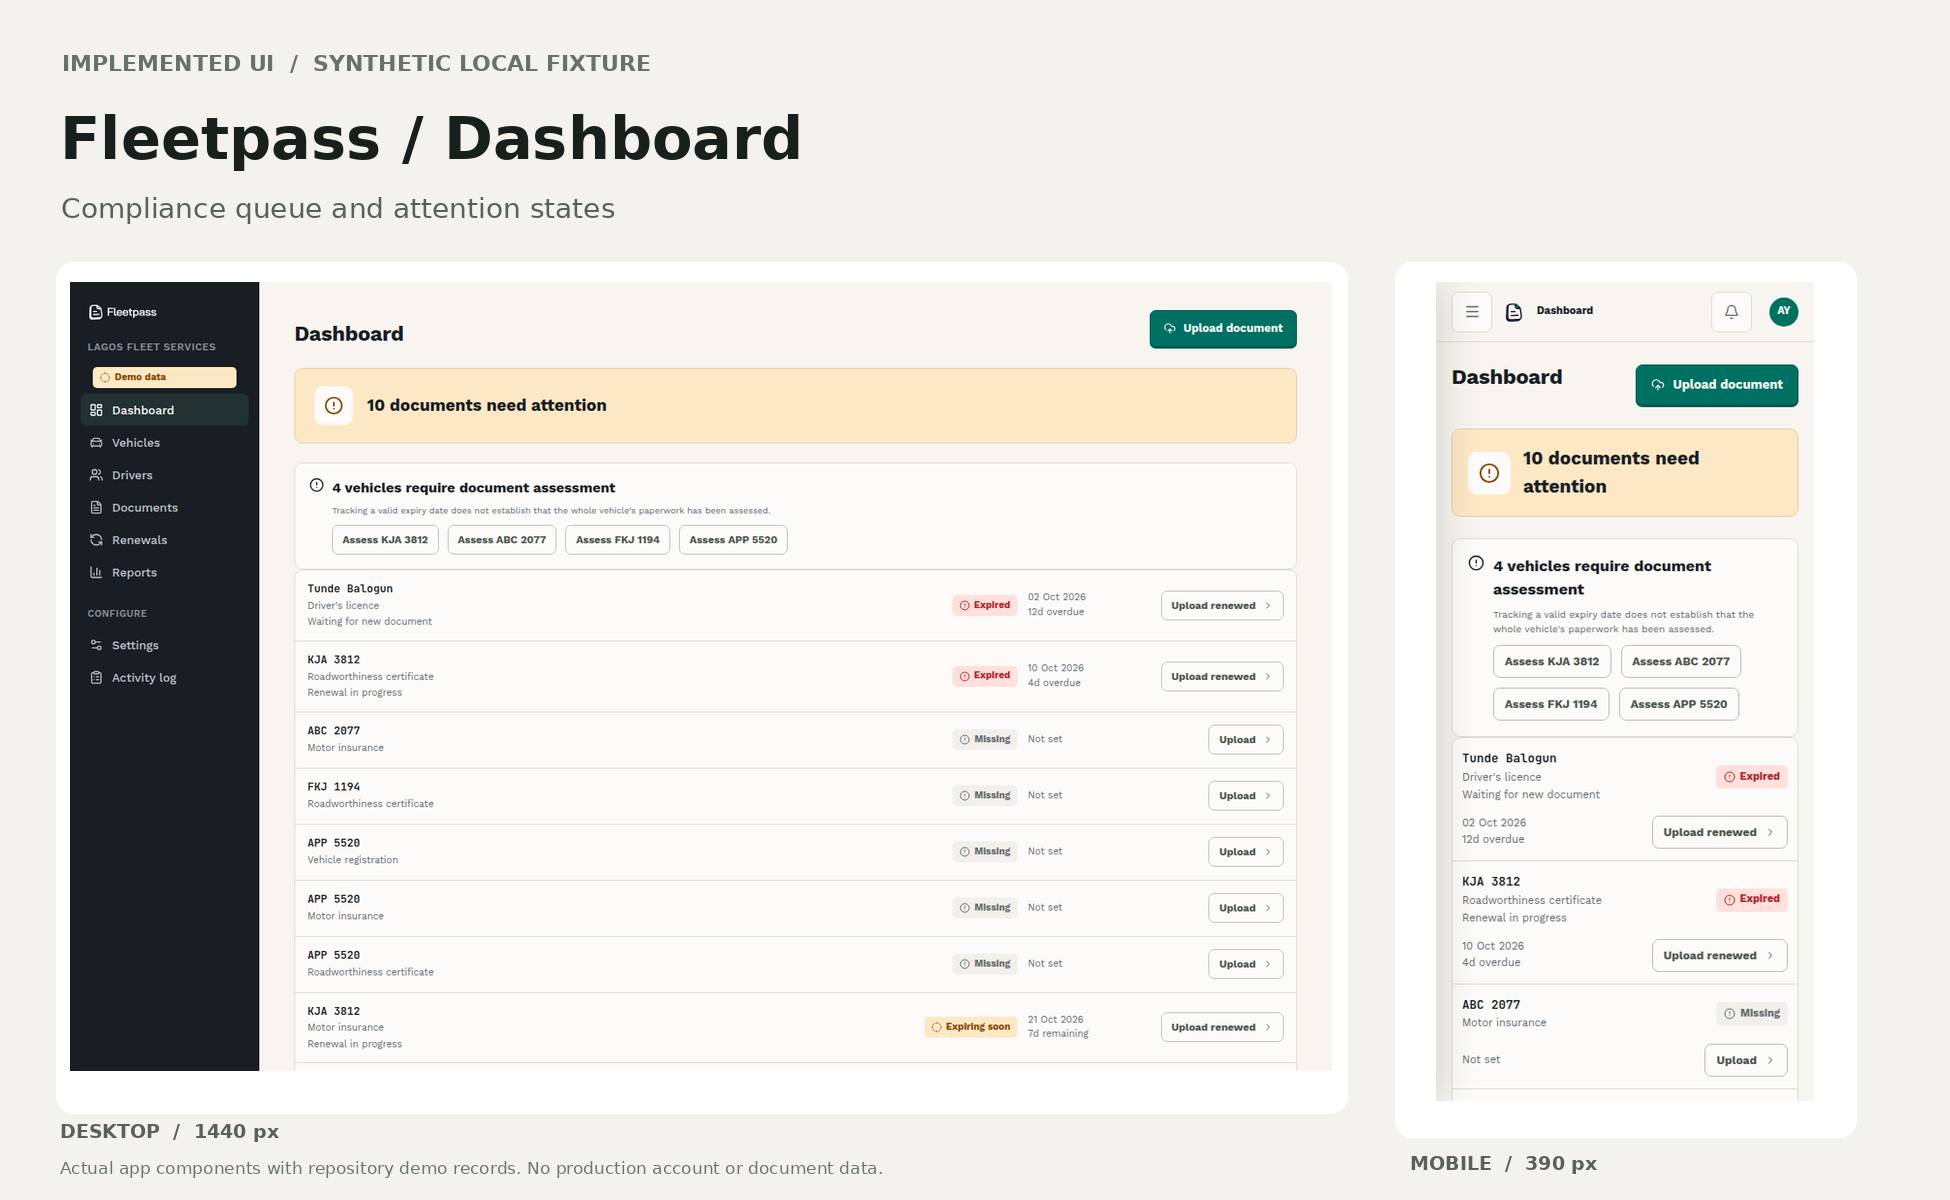Open Drivers in the desktop sidebar
This screenshot has height=1200, width=1950.
164,475
